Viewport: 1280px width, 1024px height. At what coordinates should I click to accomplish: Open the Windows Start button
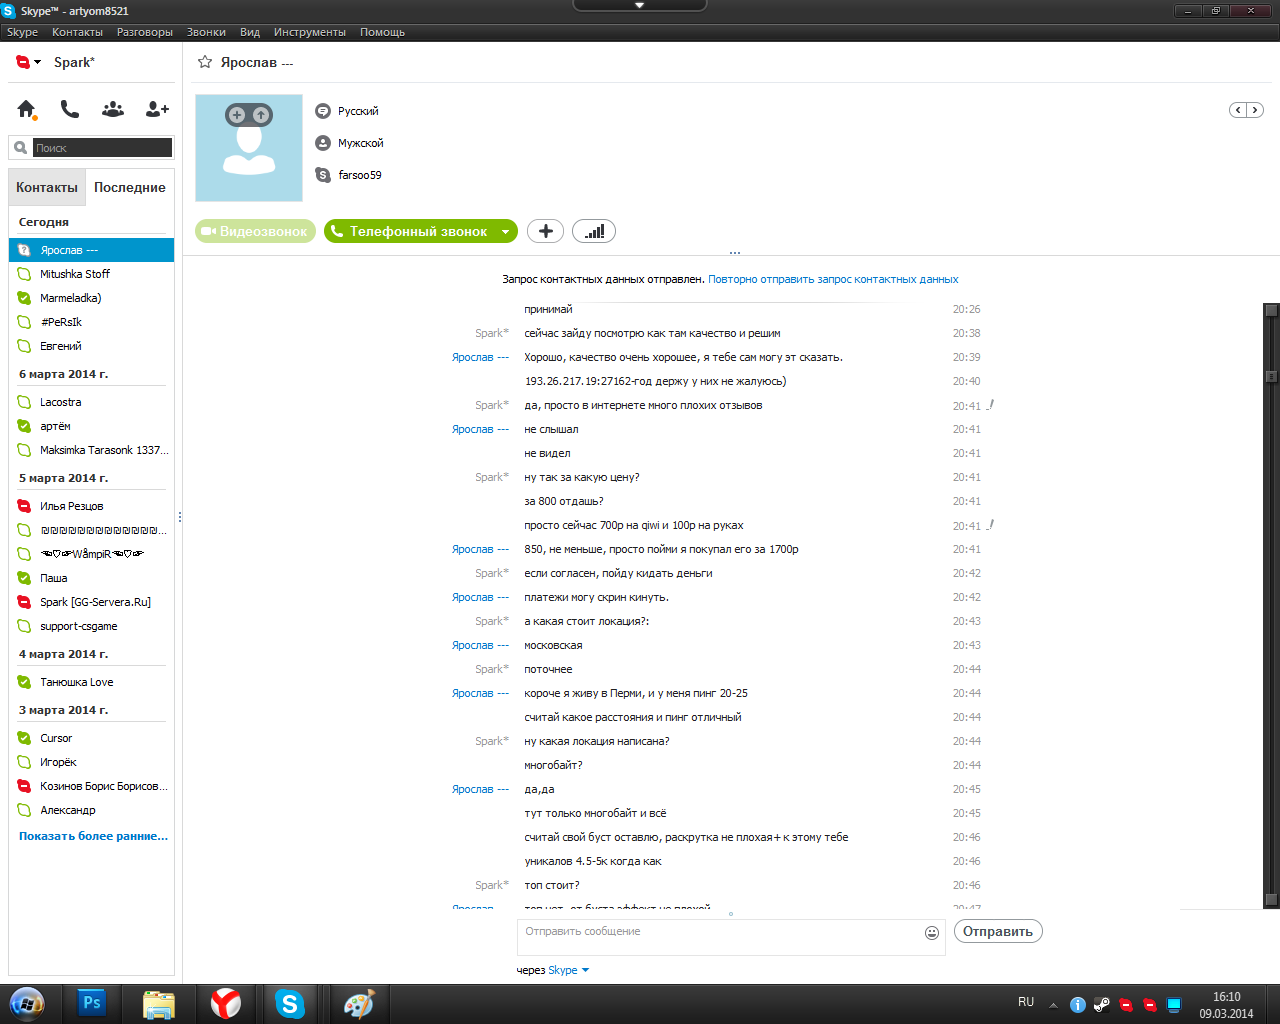pyautogui.click(x=27, y=1003)
